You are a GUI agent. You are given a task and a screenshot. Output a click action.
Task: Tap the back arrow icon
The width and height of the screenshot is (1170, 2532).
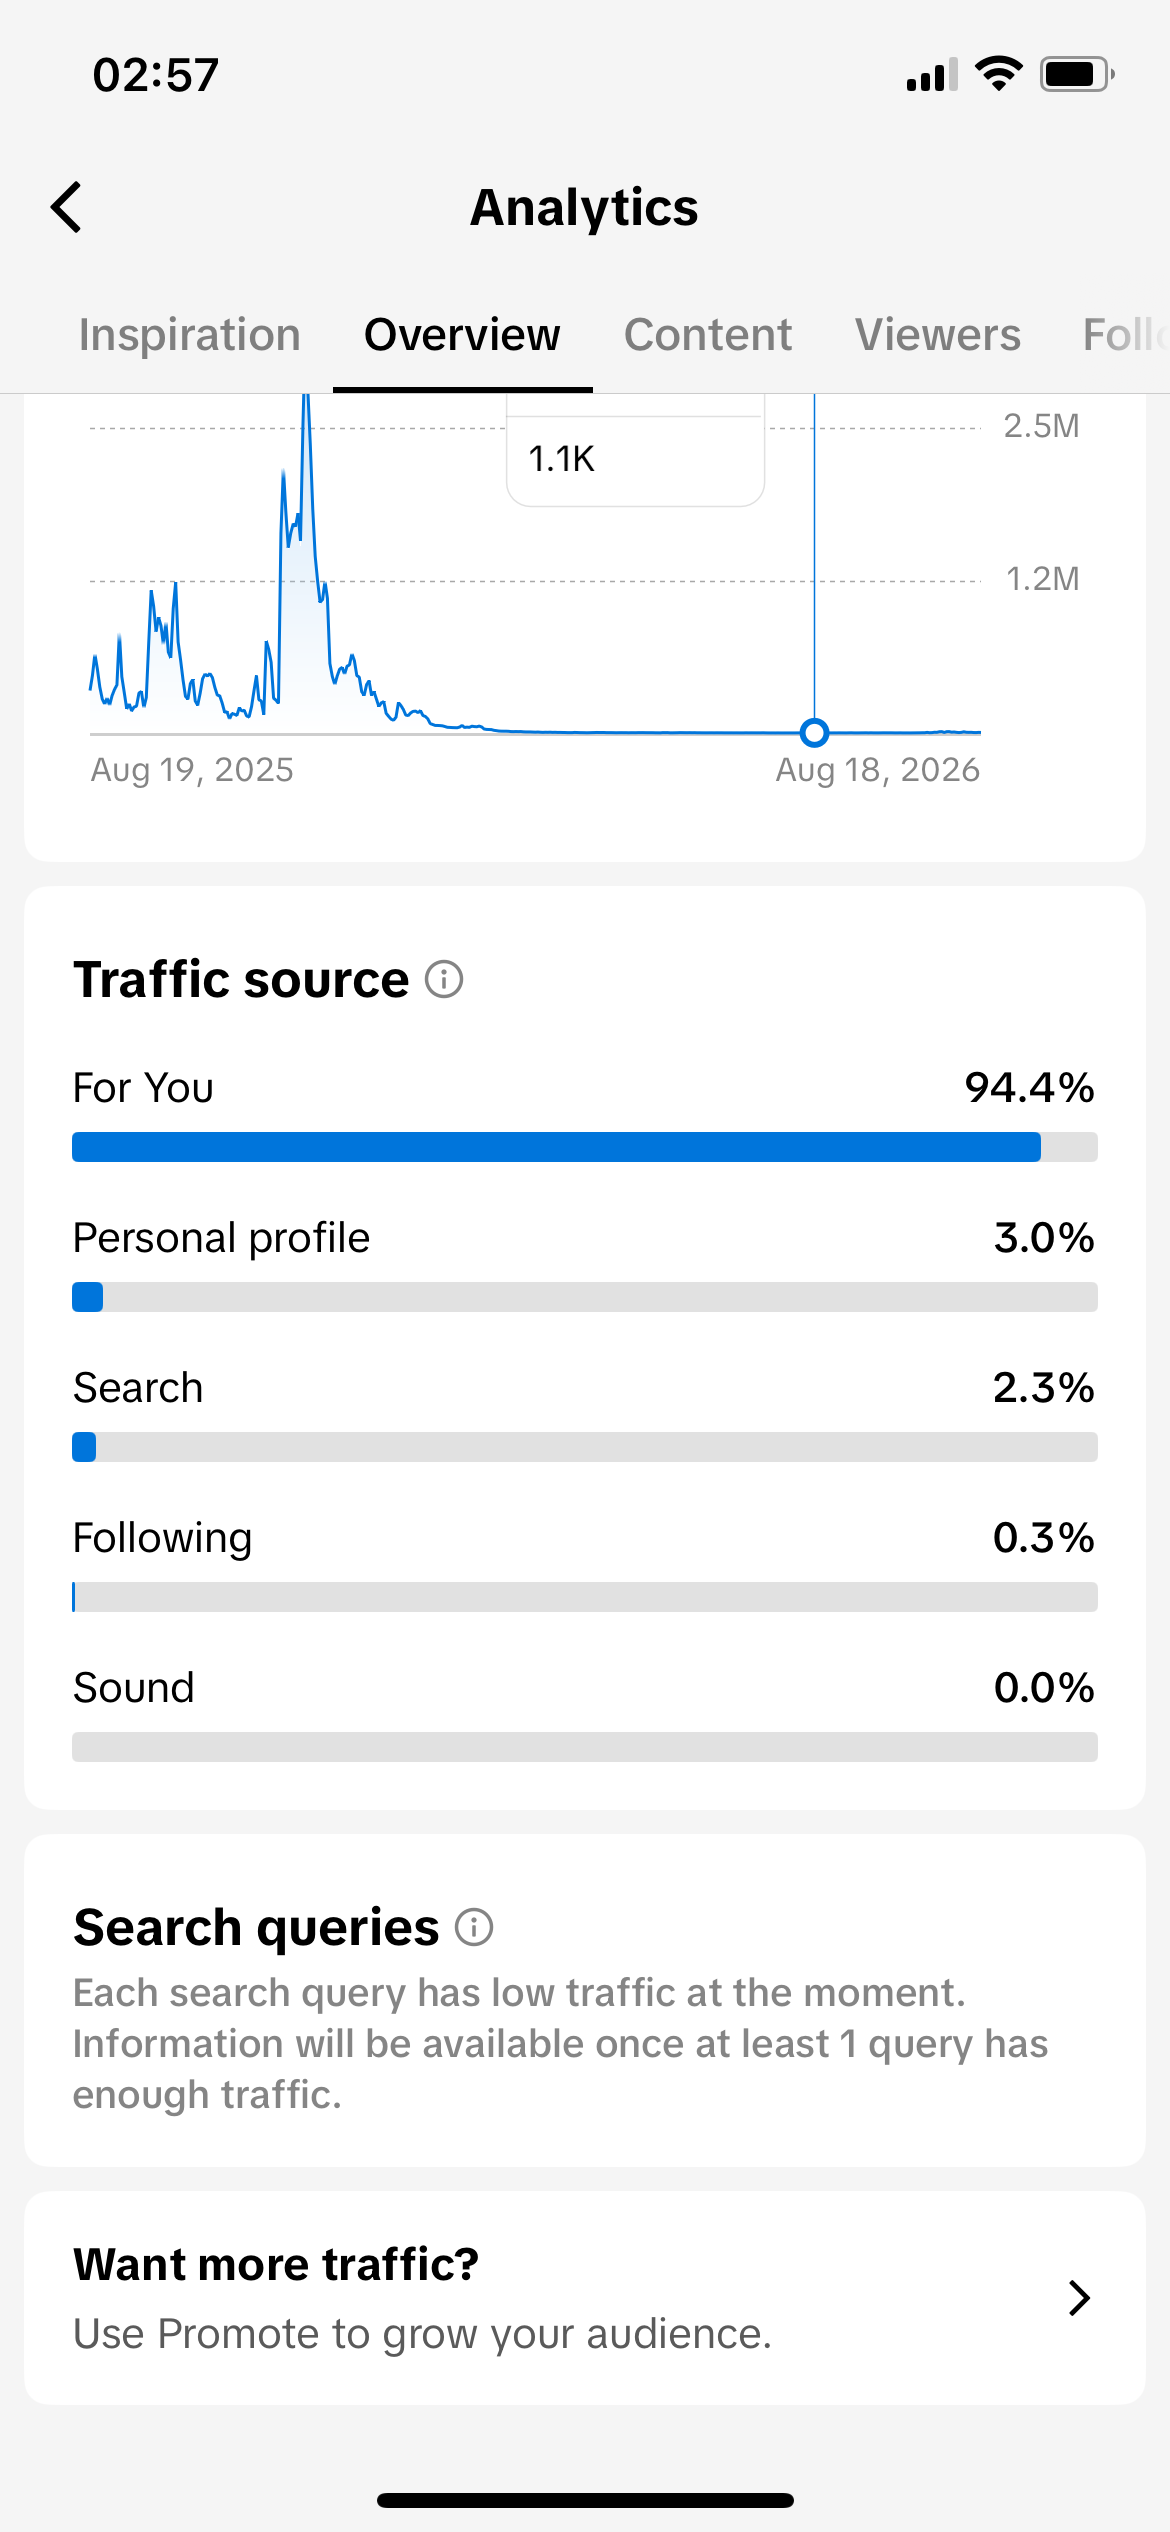pyautogui.click(x=66, y=208)
